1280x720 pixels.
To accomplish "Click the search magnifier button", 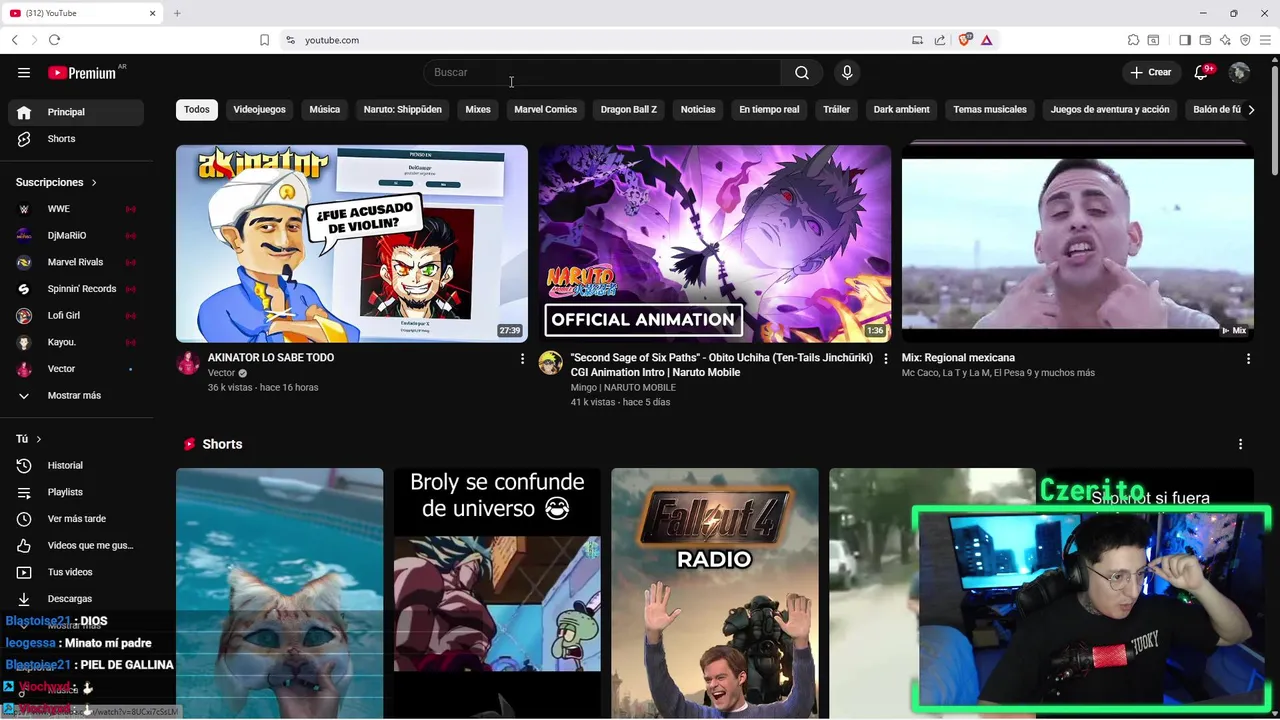I will click(802, 72).
